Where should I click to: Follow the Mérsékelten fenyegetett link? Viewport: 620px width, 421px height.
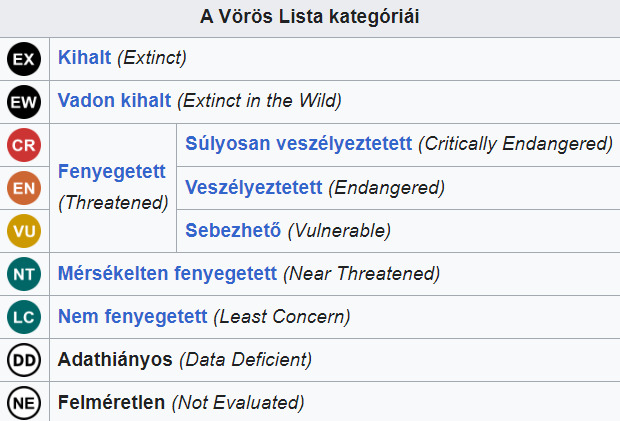167,274
